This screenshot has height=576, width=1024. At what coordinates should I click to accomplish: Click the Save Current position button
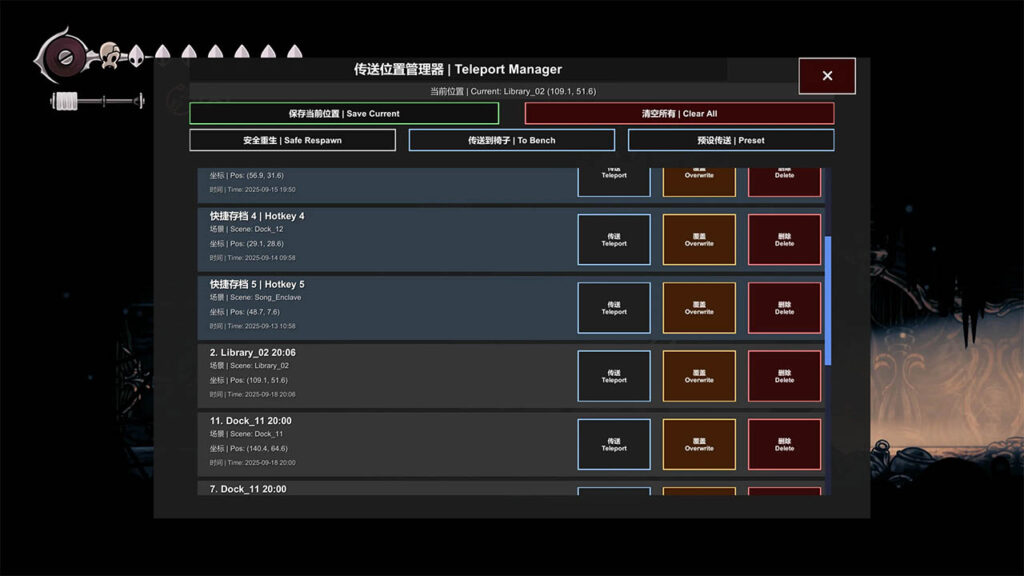click(x=344, y=114)
